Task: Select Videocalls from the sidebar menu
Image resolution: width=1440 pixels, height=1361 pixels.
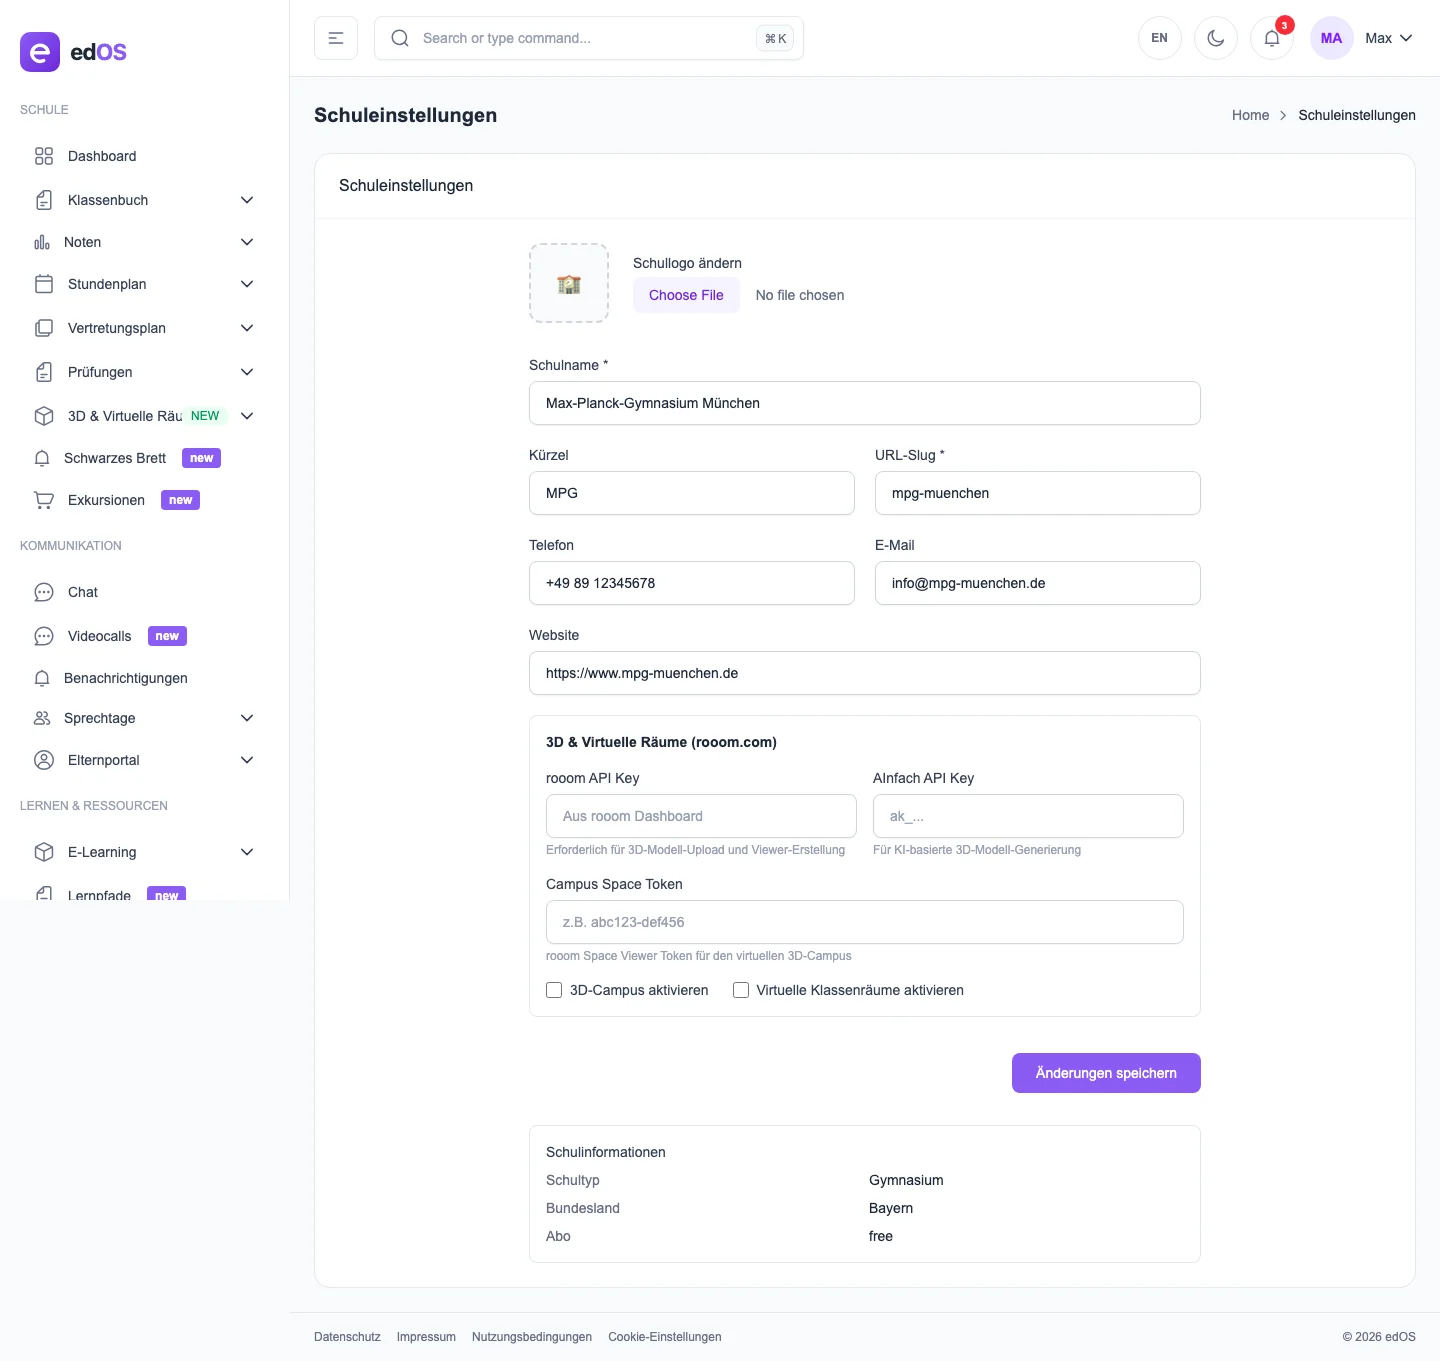Action: click(100, 636)
